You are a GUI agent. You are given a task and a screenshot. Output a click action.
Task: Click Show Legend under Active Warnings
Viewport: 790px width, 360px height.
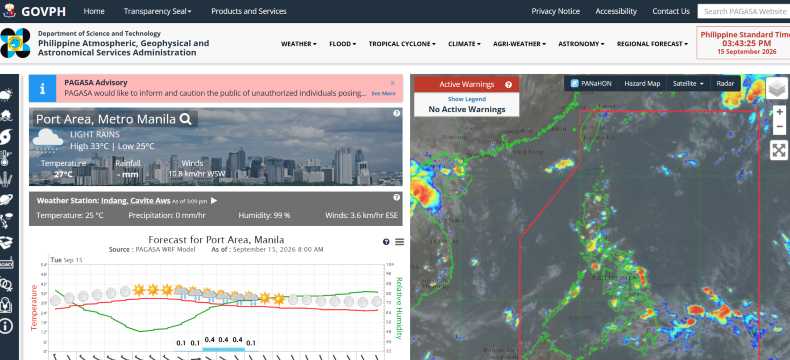click(x=467, y=99)
